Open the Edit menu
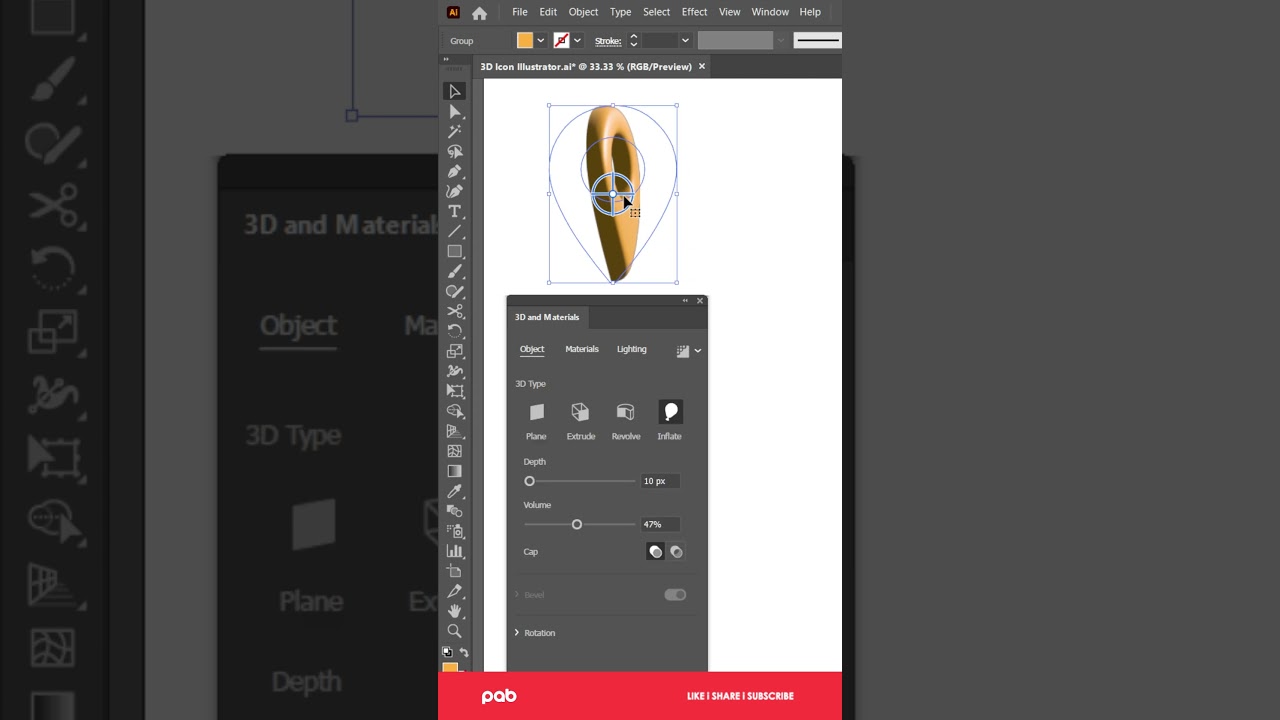 coord(548,12)
